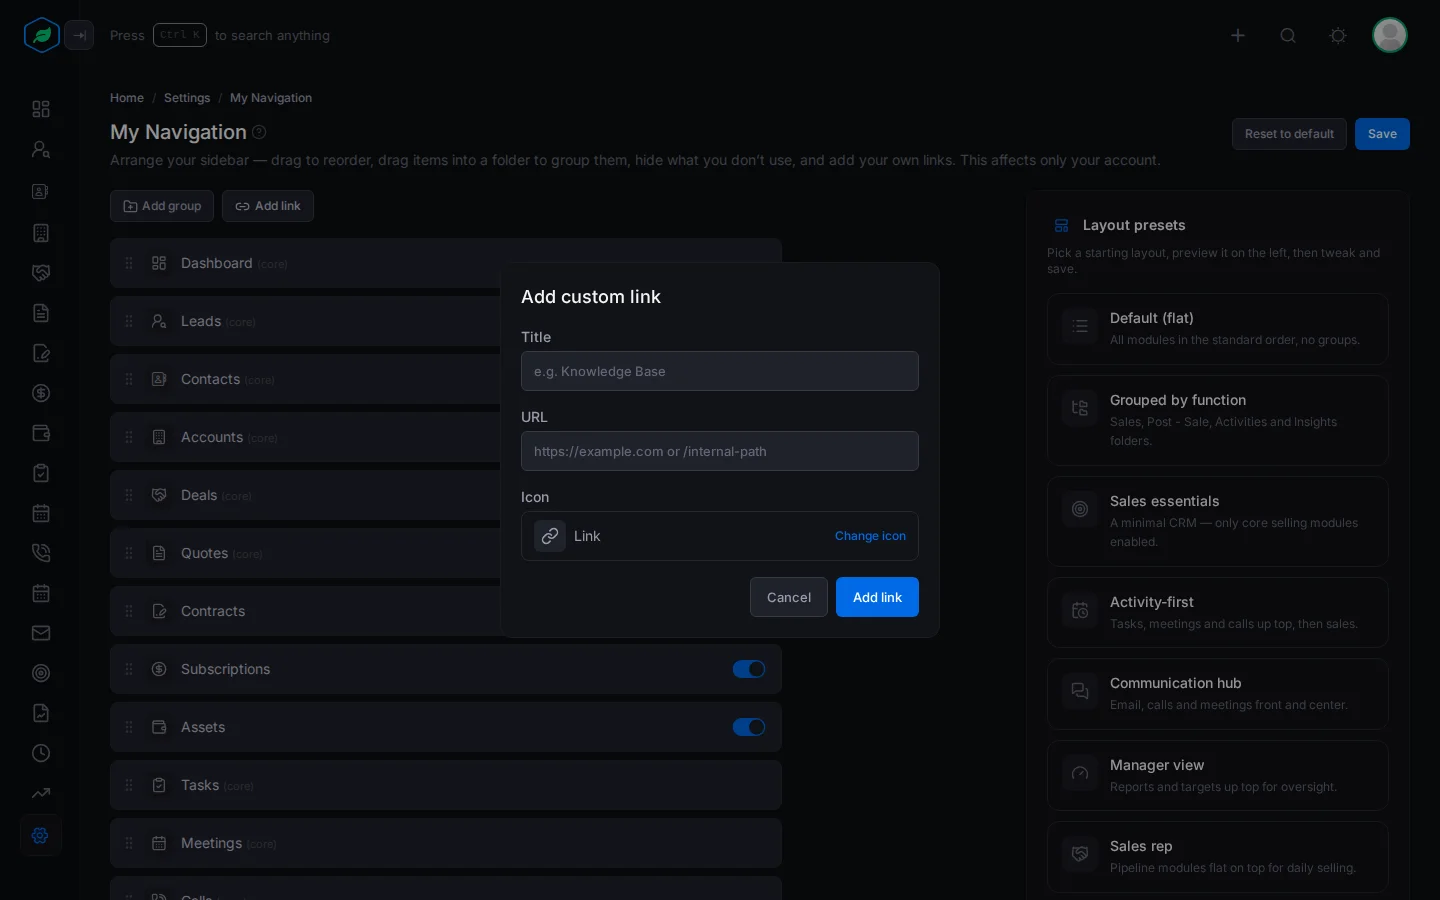Click Reset to default
Image resolution: width=1440 pixels, height=900 pixels.
(1289, 134)
